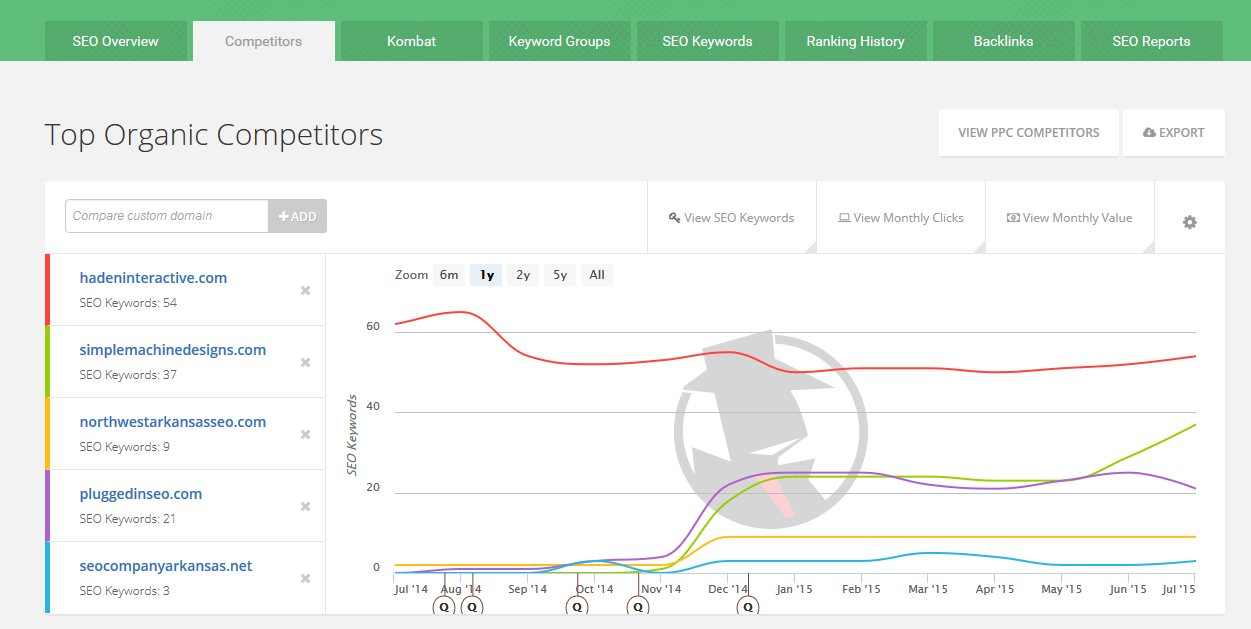Open the Q marker between Oct '14 and Nov '14
1251x629 pixels.
638,606
